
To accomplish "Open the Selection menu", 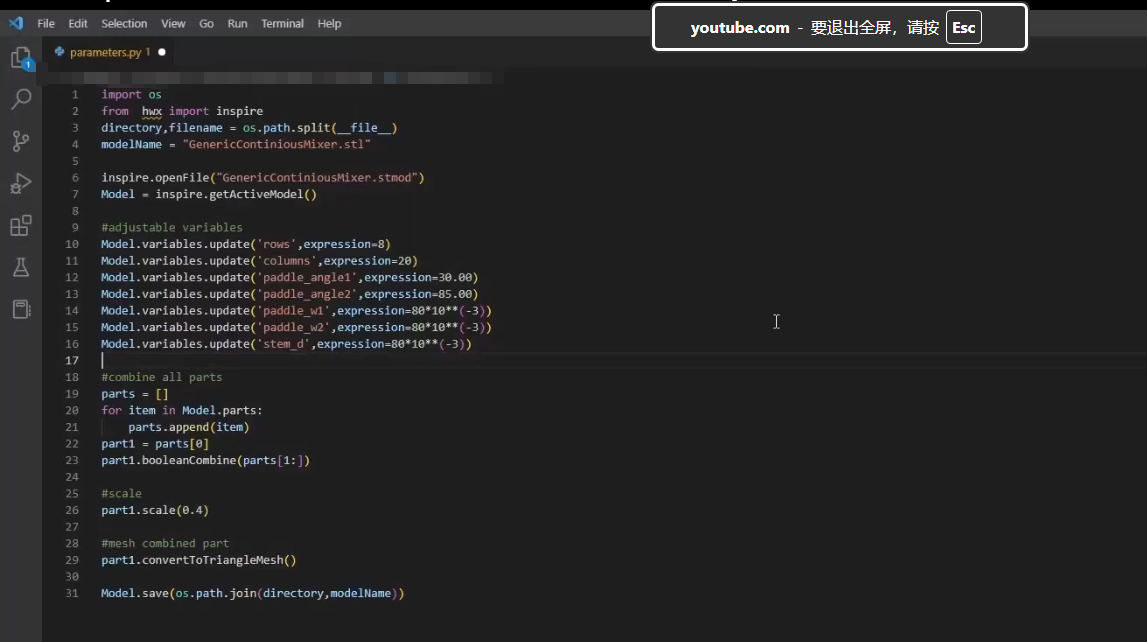I will [x=124, y=23].
